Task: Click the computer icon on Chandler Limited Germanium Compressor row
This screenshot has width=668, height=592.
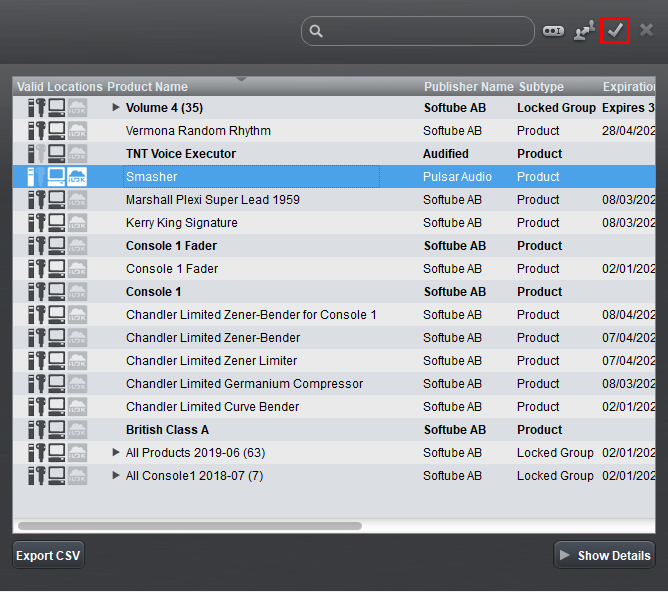Action: pos(56,383)
